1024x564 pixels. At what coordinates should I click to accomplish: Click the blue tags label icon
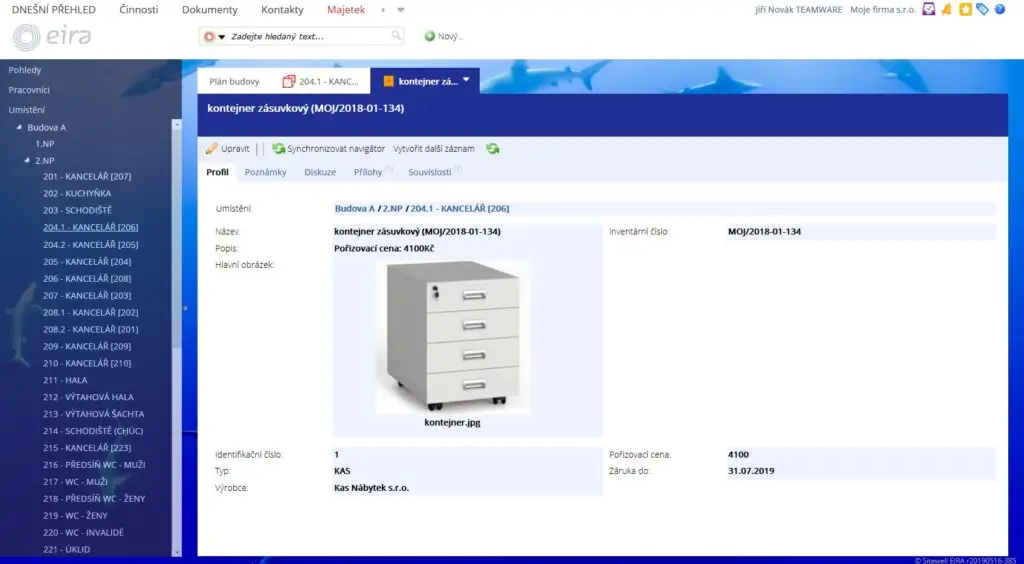point(982,10)
